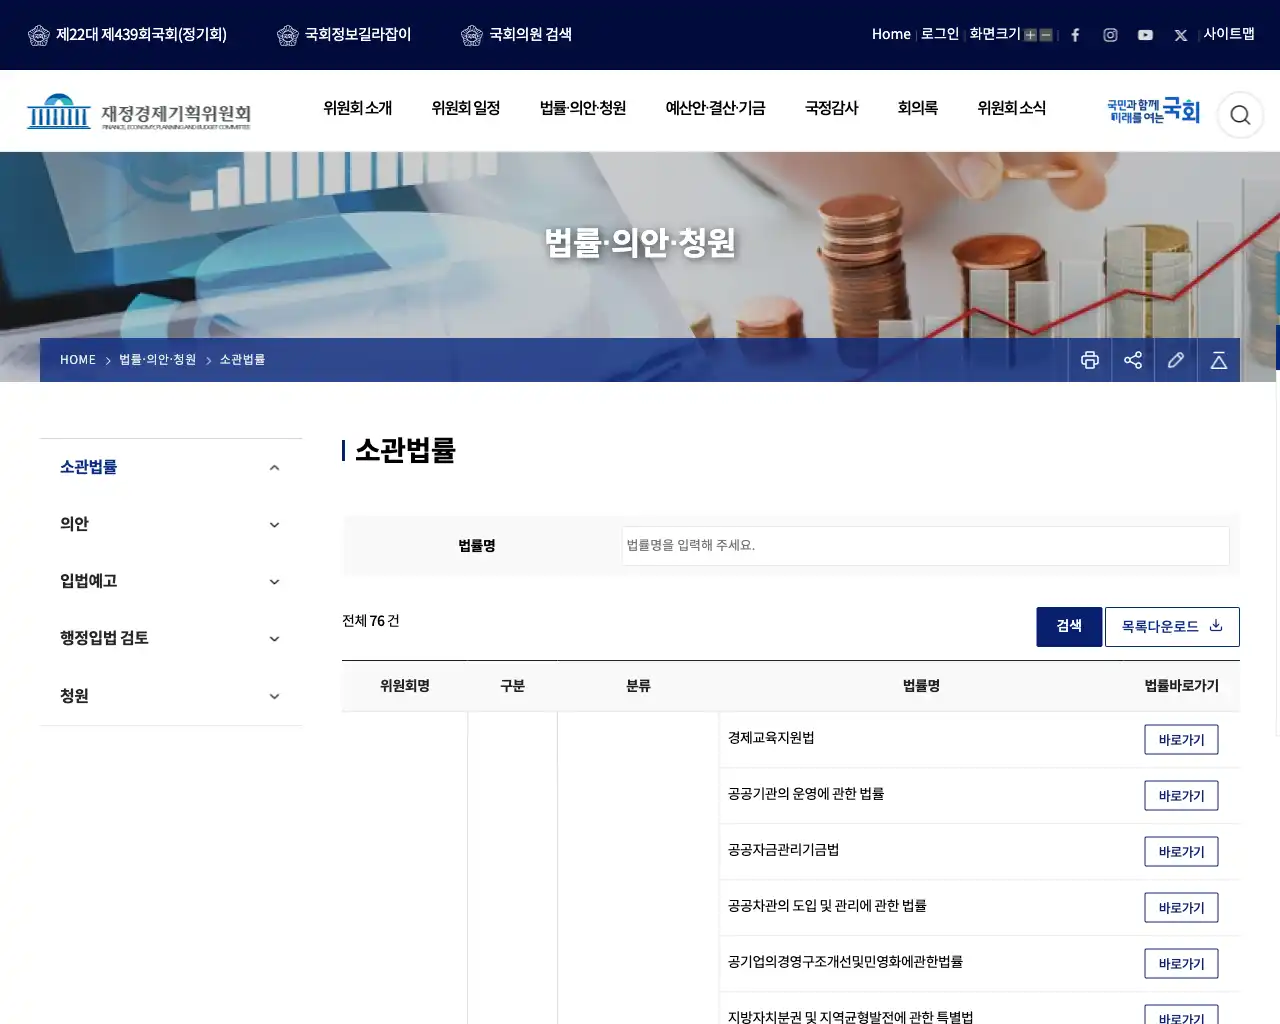Click the 목록다운로드 download button
This screenshot has width=1280, height=1024.
1172,627
